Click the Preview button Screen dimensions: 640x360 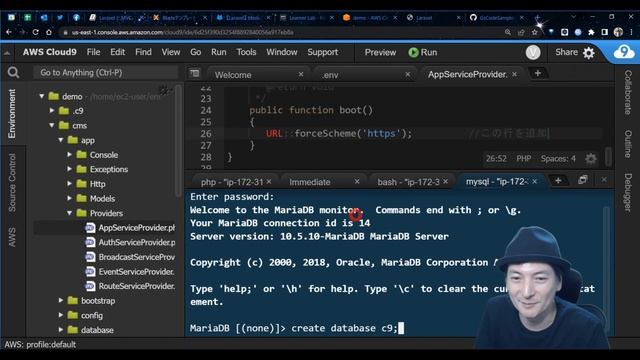(380, 52)
